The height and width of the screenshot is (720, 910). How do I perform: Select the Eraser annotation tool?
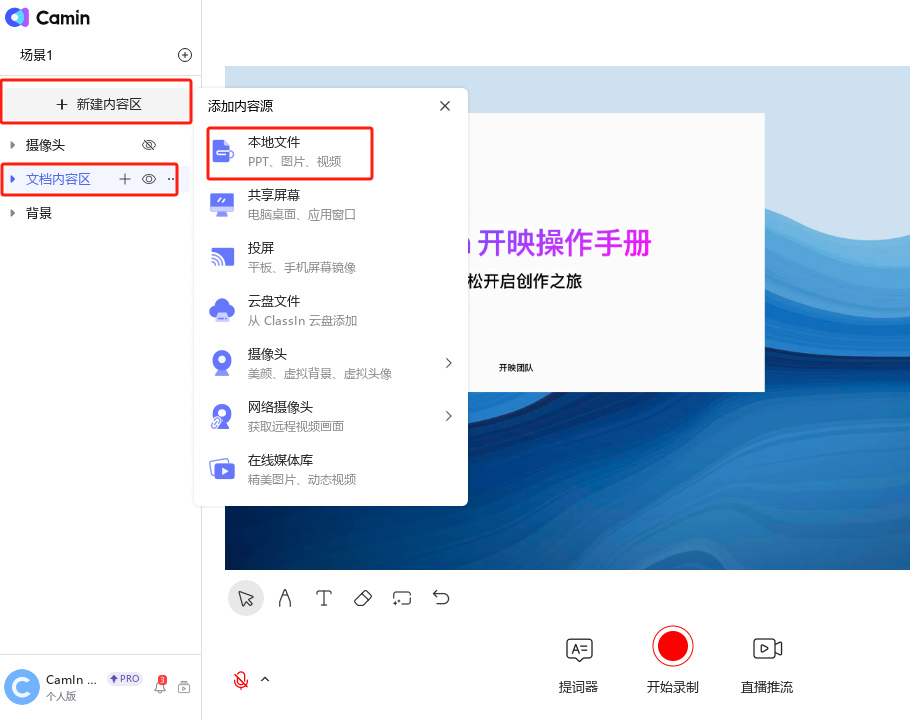pyautogui.click(x=363, y=597)
